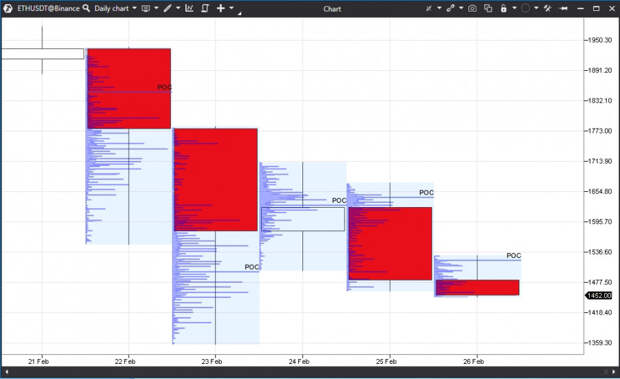Viewport: 620px width, 379px height.
Task: Click the 22 Feb red candle body
Action: point(129,89)
